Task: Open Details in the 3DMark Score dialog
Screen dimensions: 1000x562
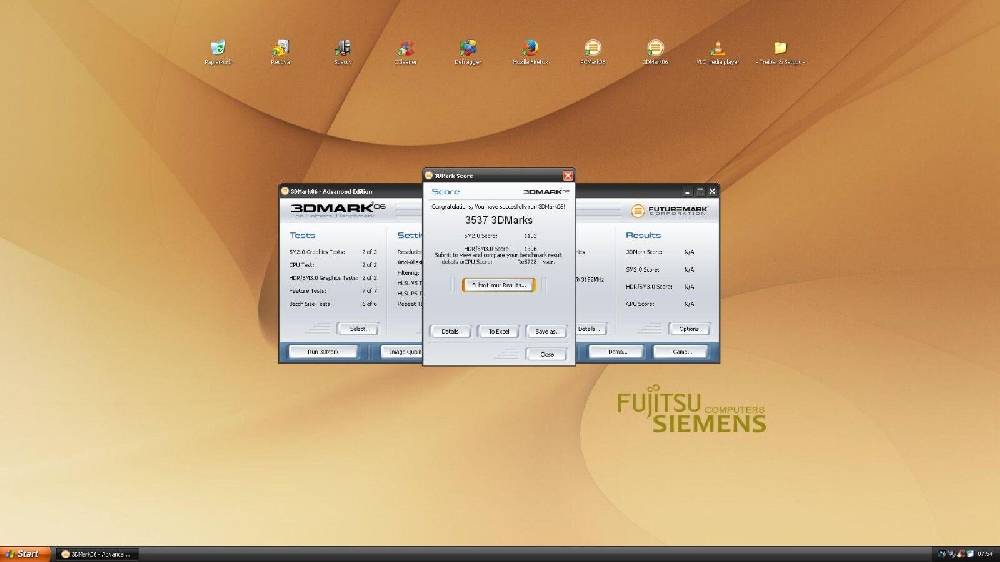Action: [x=450, y=331]
